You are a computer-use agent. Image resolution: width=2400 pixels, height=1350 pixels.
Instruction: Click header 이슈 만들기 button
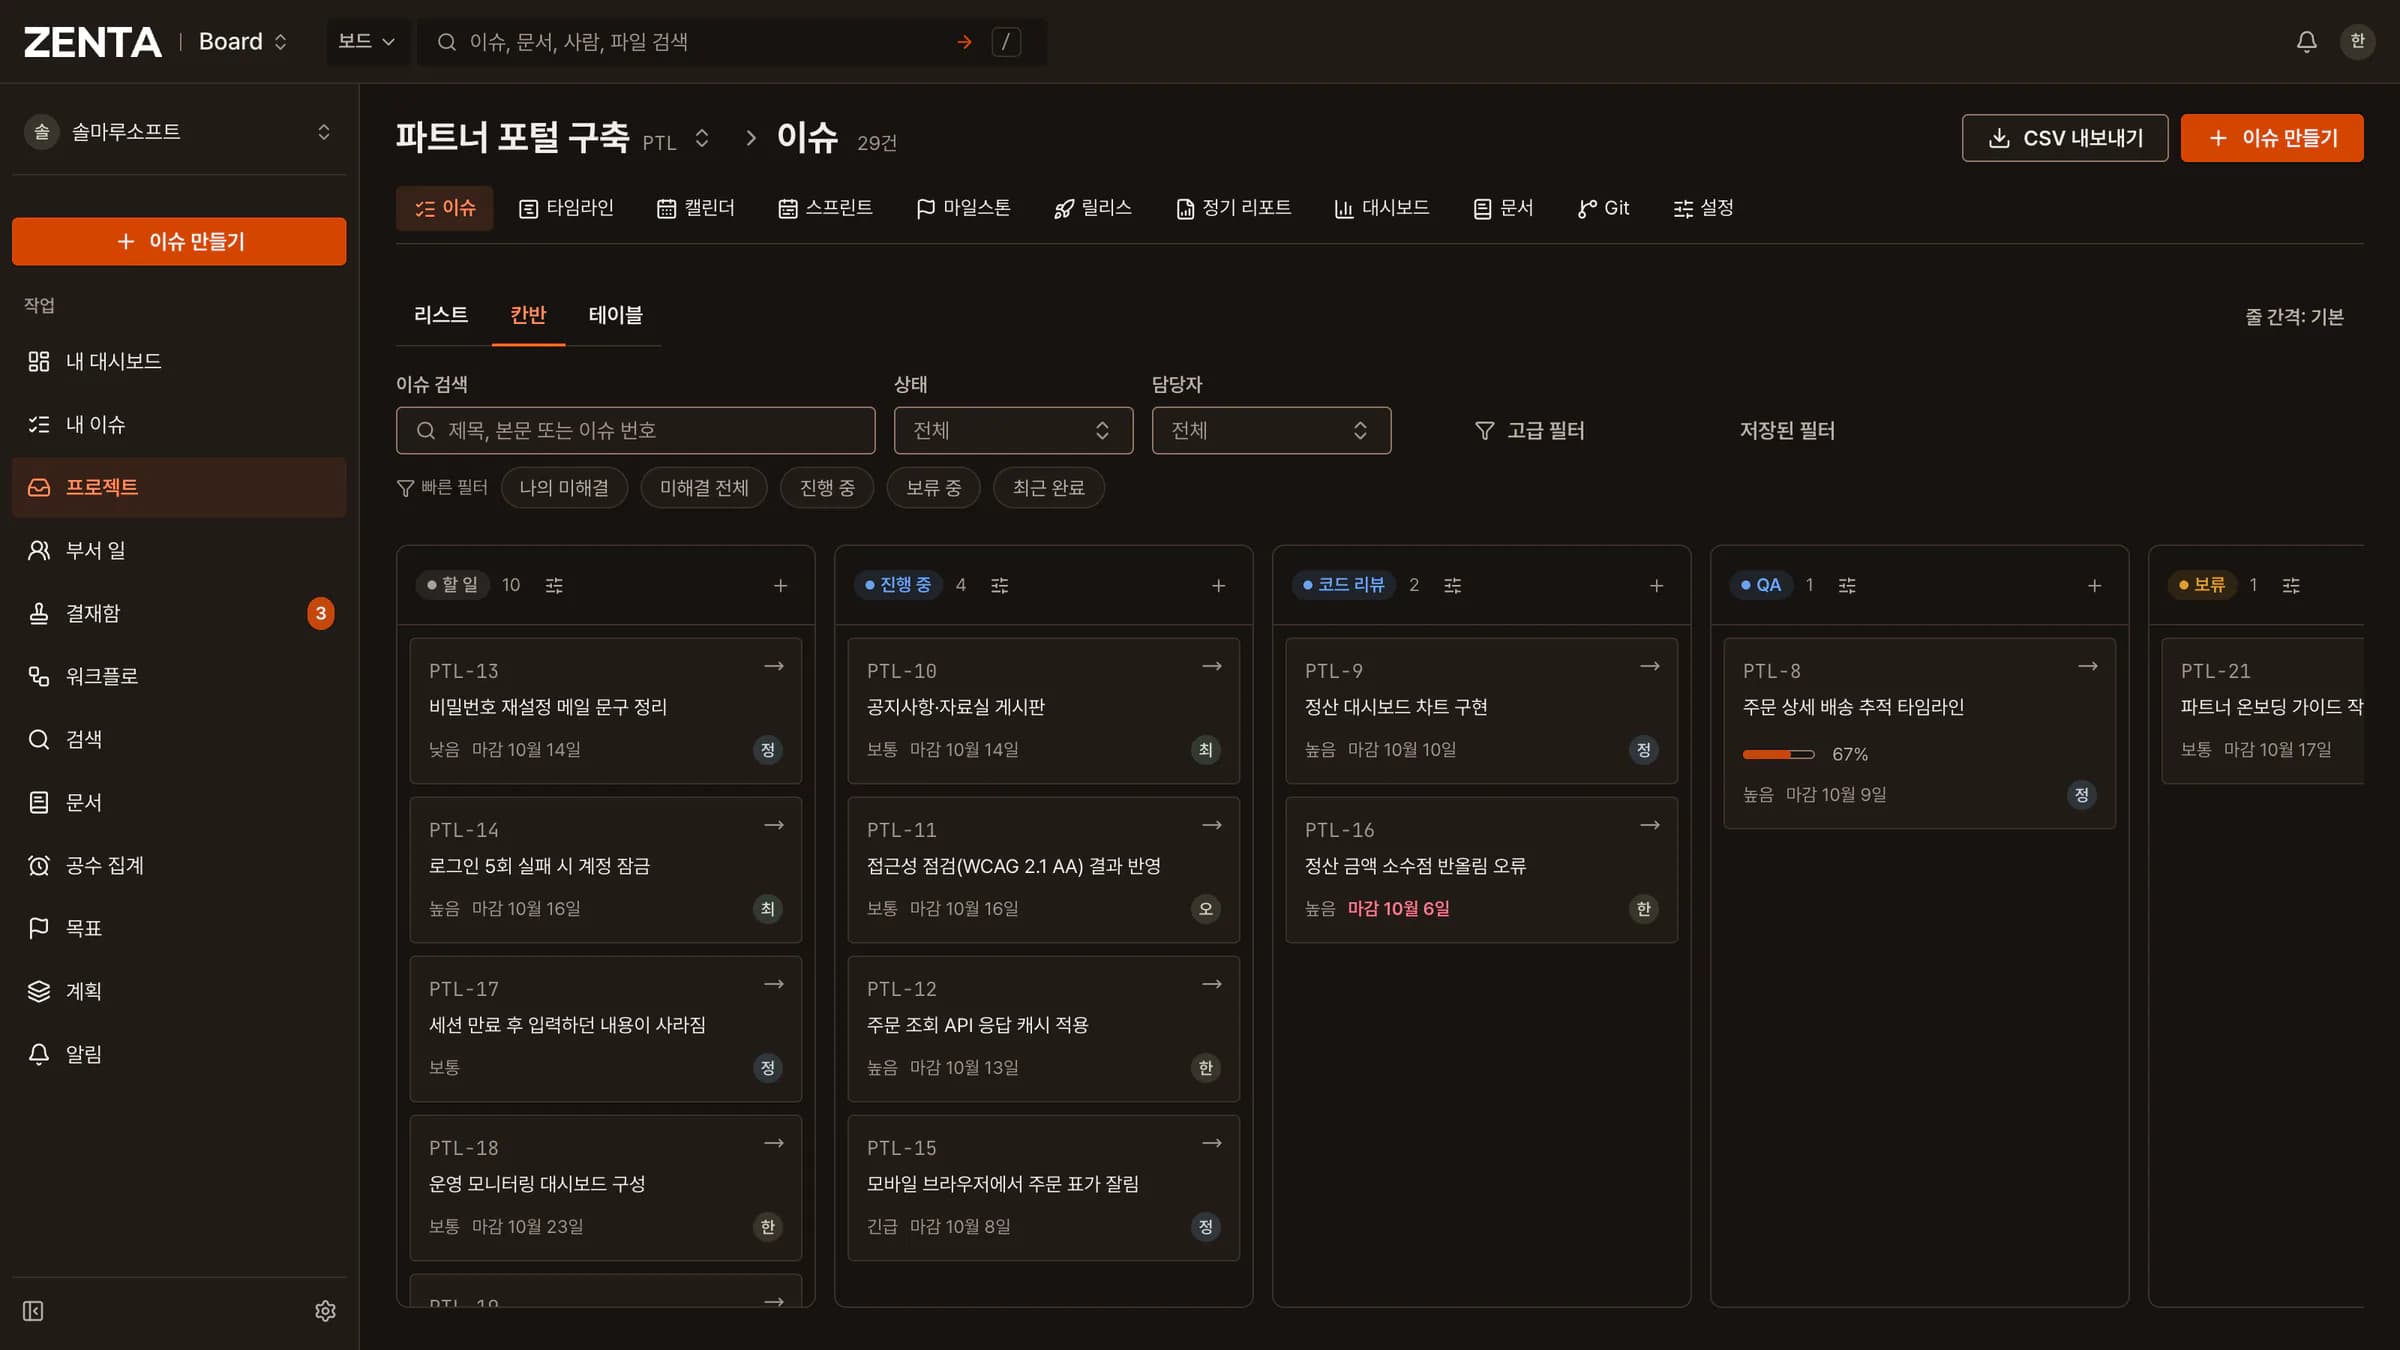(2272, 138)
